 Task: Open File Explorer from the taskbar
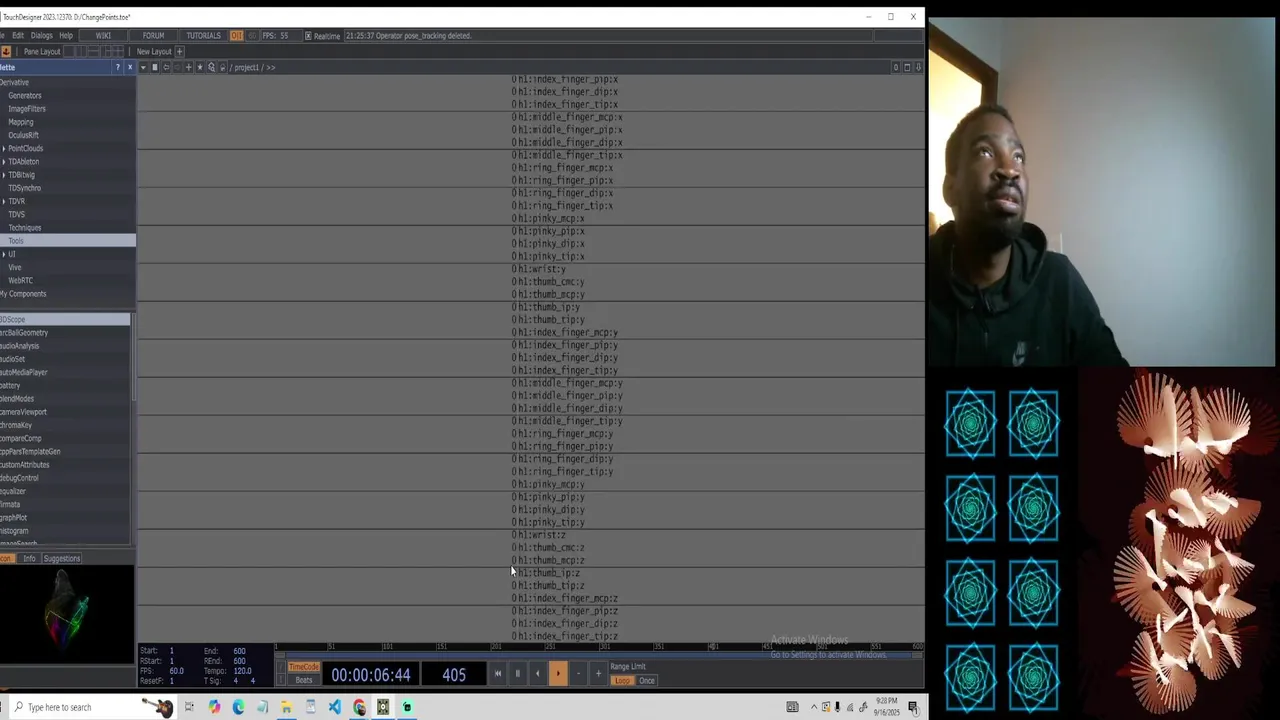286,707
